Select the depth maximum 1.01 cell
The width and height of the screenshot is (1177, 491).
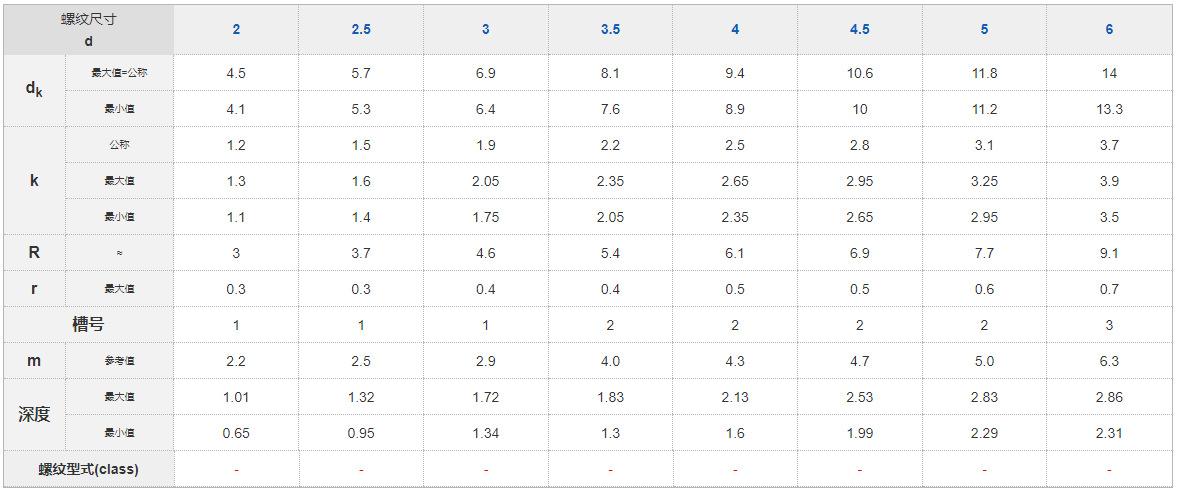pyautogui.click(x=236, y=397)
